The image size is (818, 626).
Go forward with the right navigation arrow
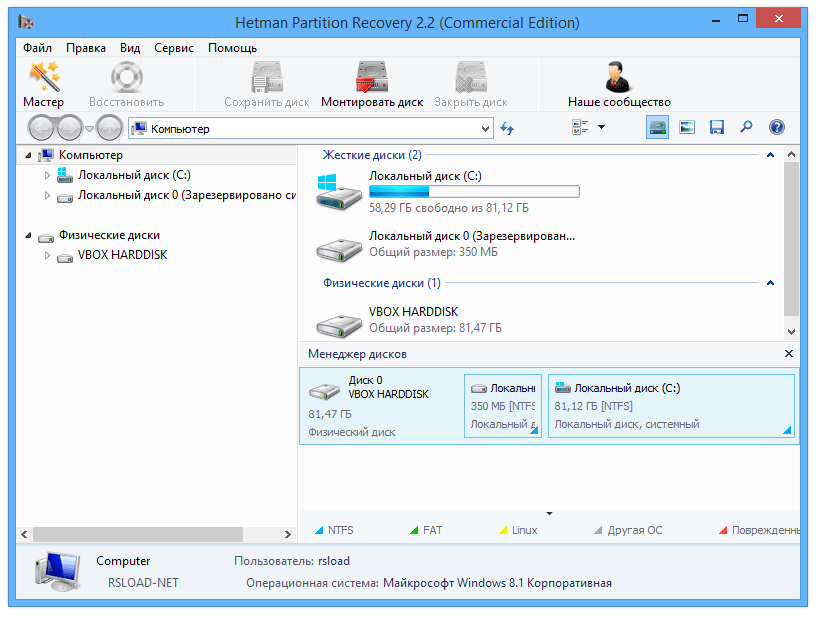click(x=69, y=128)
